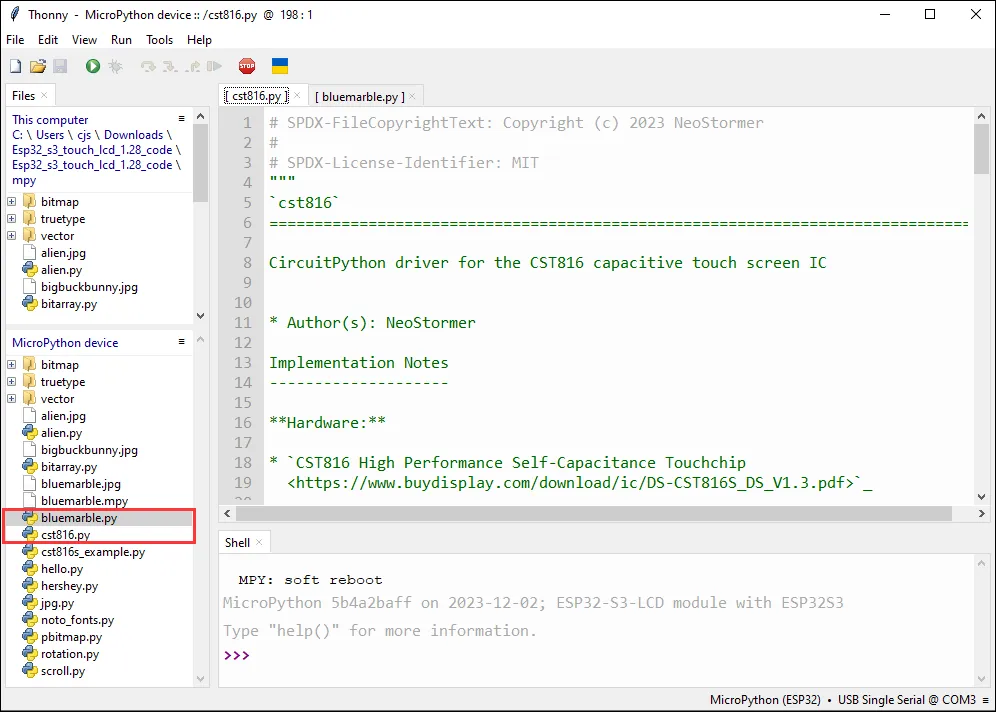
Task: Close the Shell panel tab
Action: coord(259,543)
